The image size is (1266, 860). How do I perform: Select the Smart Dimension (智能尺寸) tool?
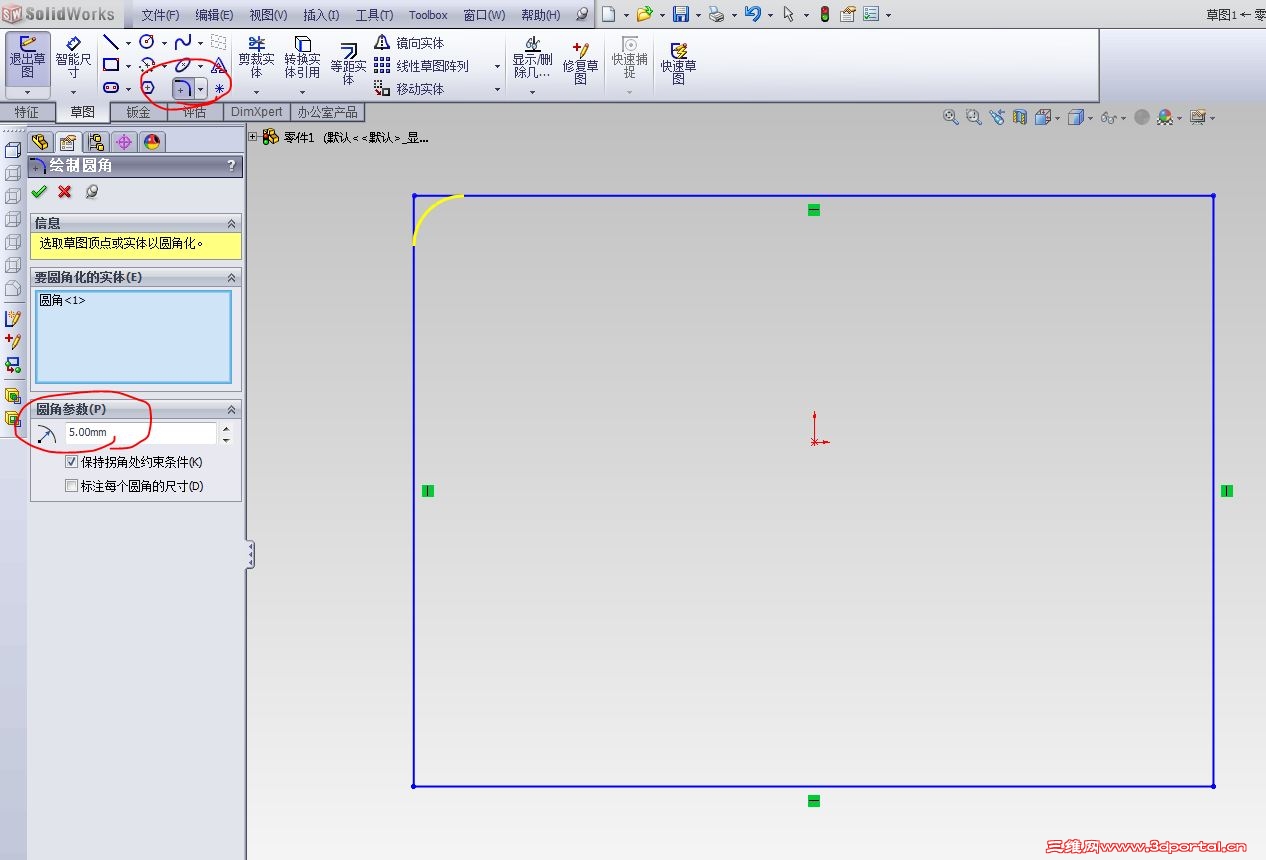(x=73, y=57)
